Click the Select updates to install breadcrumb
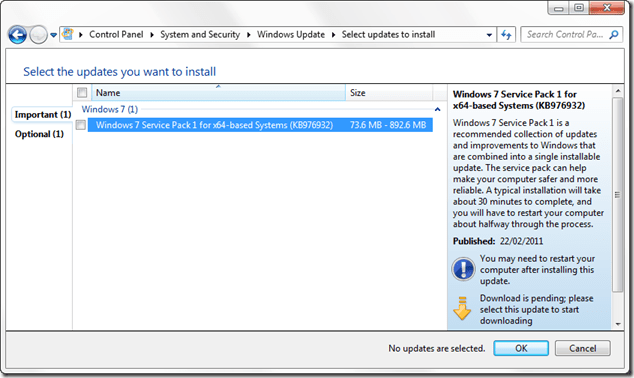634x378 pixels. [x=388, y=35]
